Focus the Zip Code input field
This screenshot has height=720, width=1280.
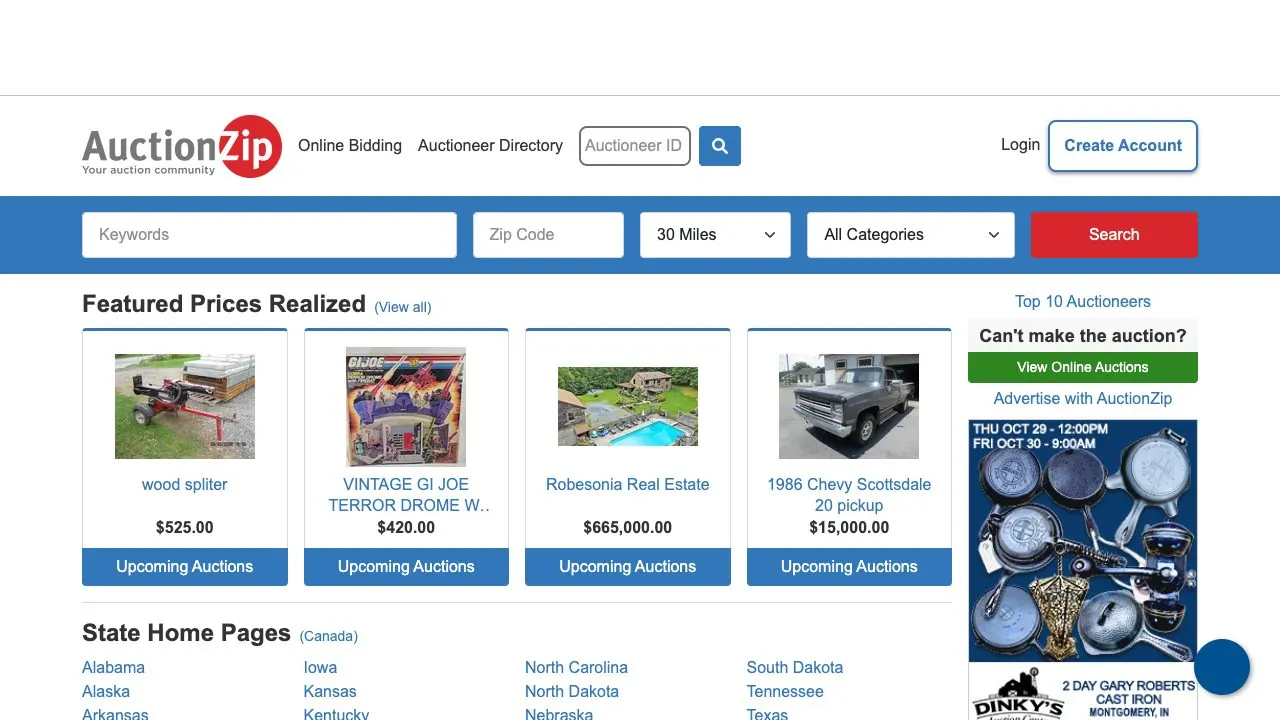[x=548, y=235]
